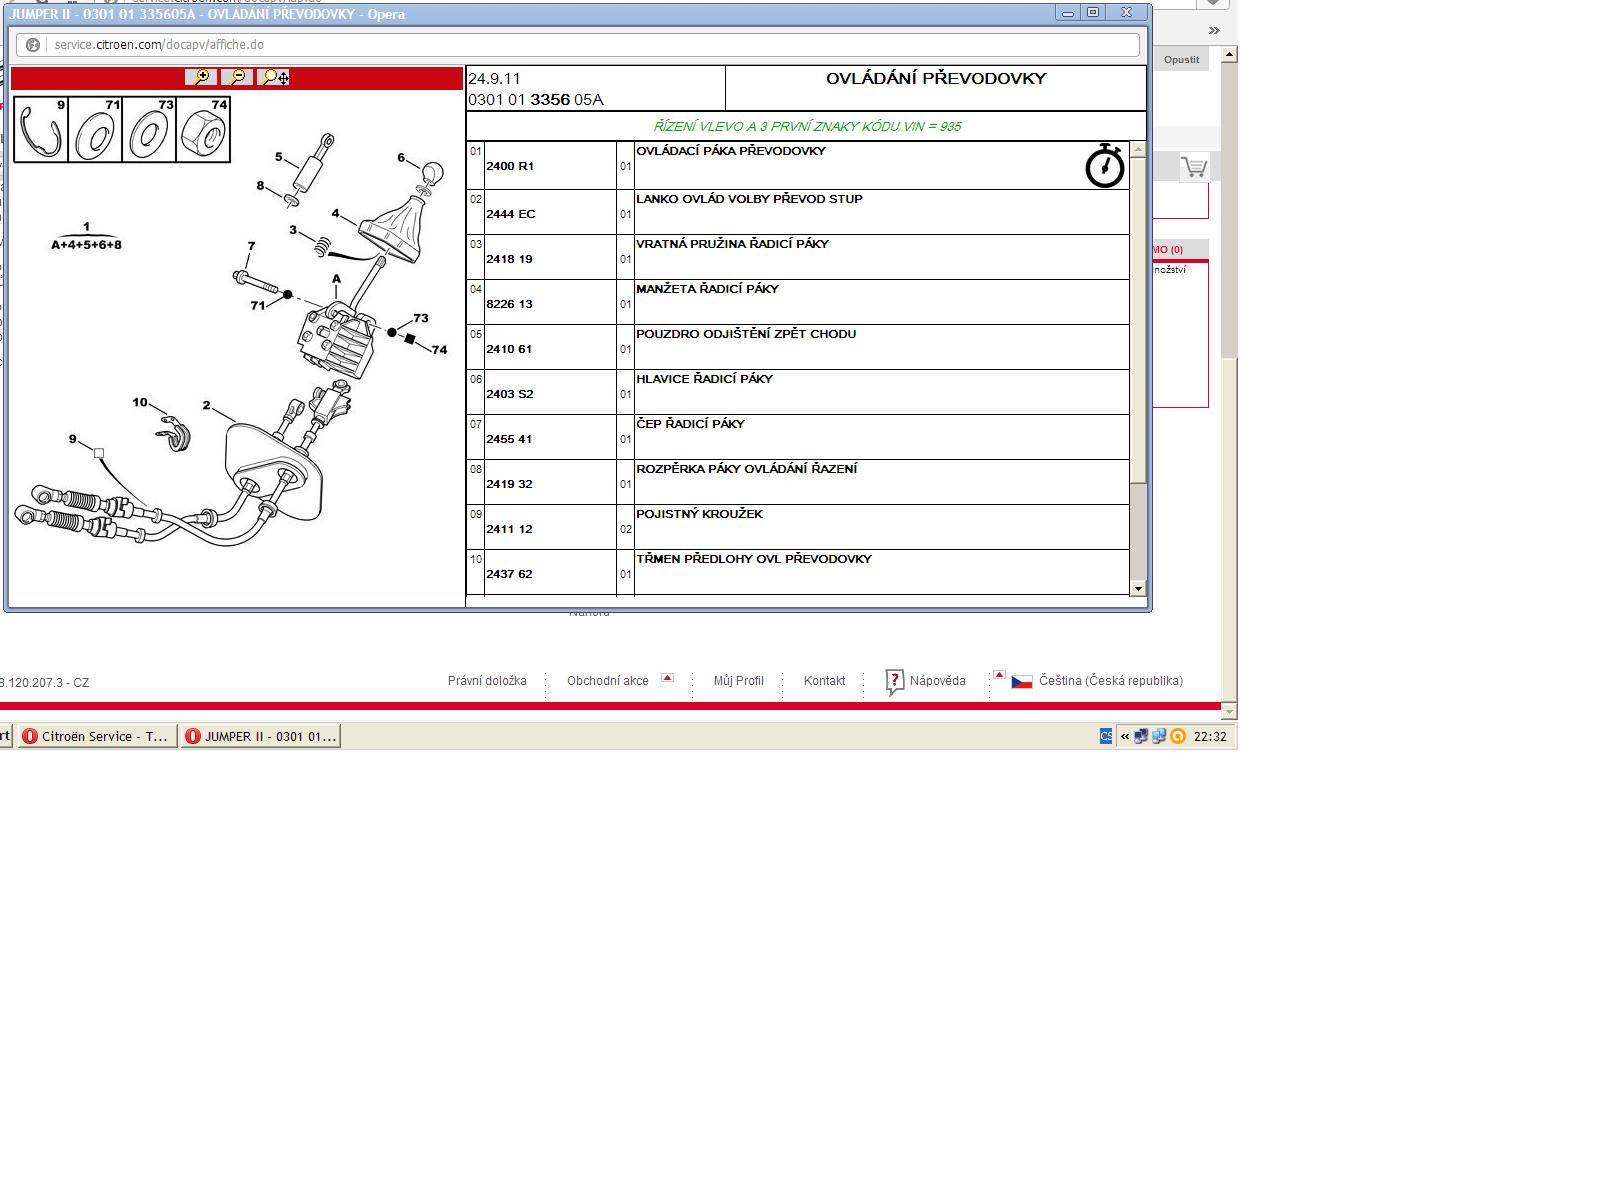This screenshot has height=1200, width=1600.
Task: Click LANKO OVLÁD VOLBY PŘEVOD STUP description
Action: tap(749, 199)
